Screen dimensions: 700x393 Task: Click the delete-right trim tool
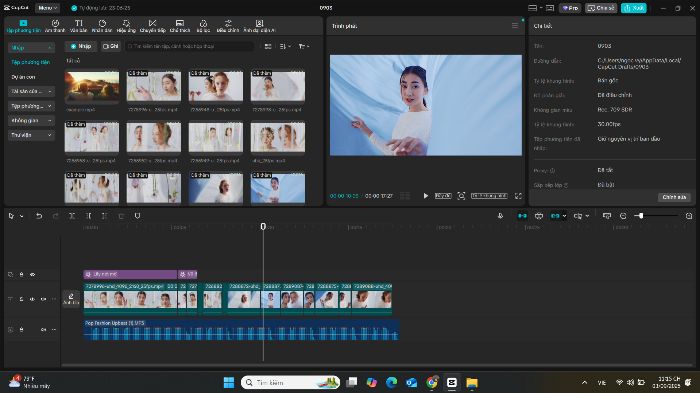click(104, 216)
